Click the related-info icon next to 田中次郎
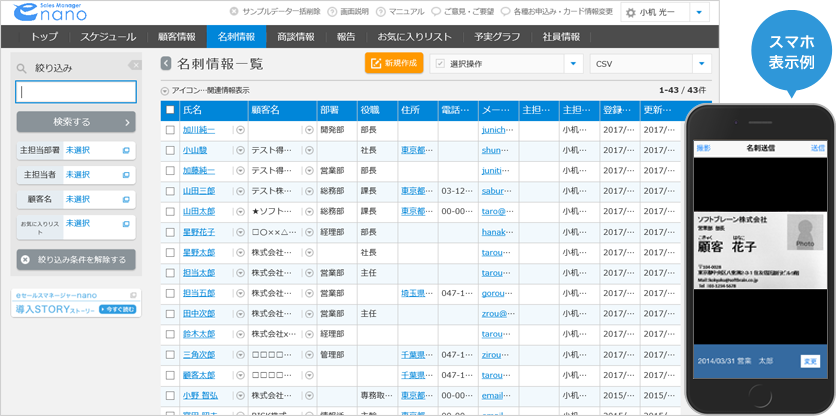The image size is (836, 416). (x=240, y=314)
